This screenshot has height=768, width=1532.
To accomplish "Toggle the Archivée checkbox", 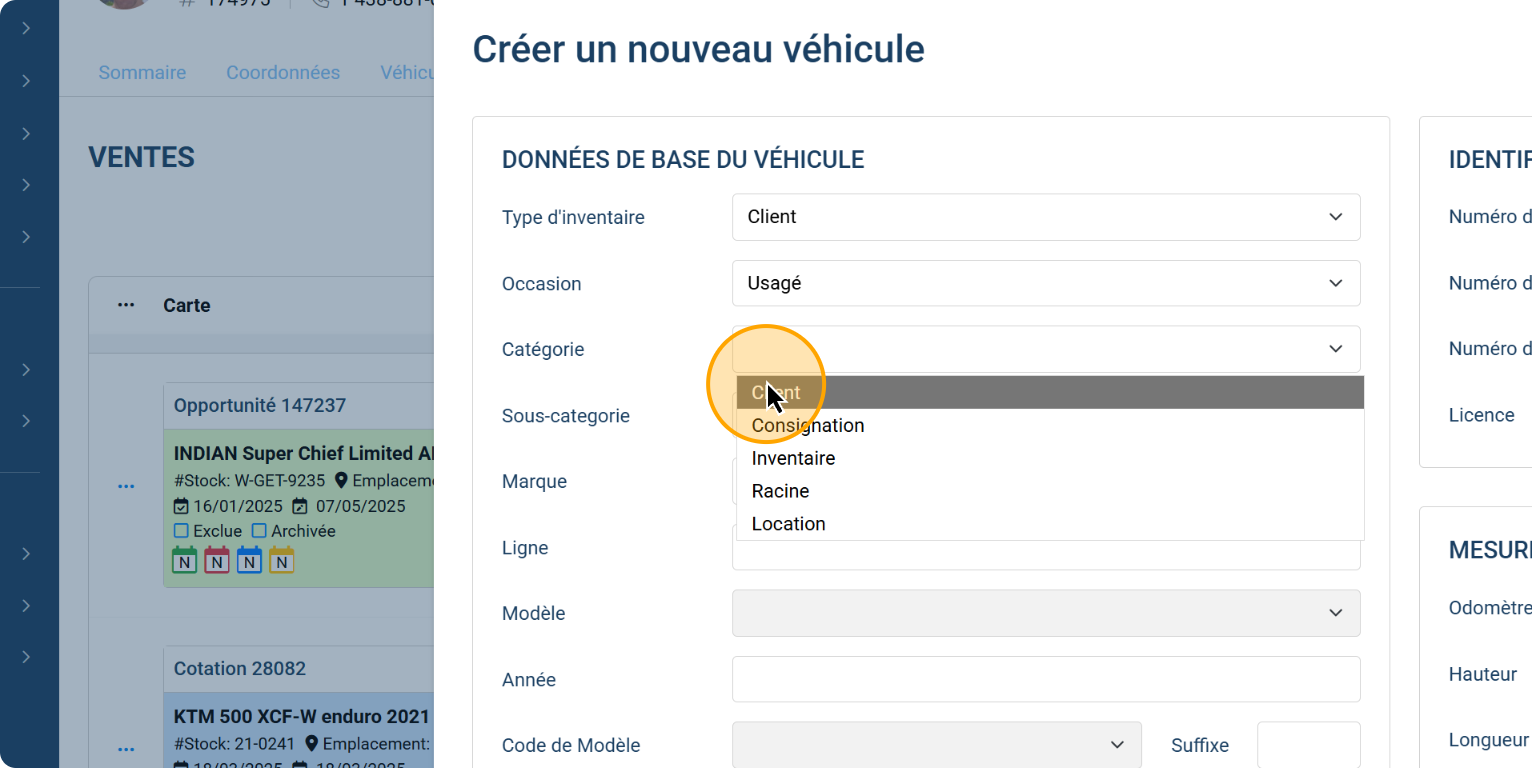I will tap(259, 531).
